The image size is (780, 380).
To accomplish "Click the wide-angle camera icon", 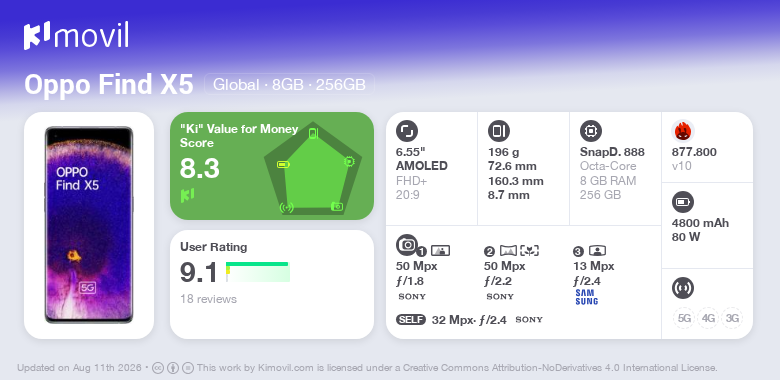I will (509, 251).
